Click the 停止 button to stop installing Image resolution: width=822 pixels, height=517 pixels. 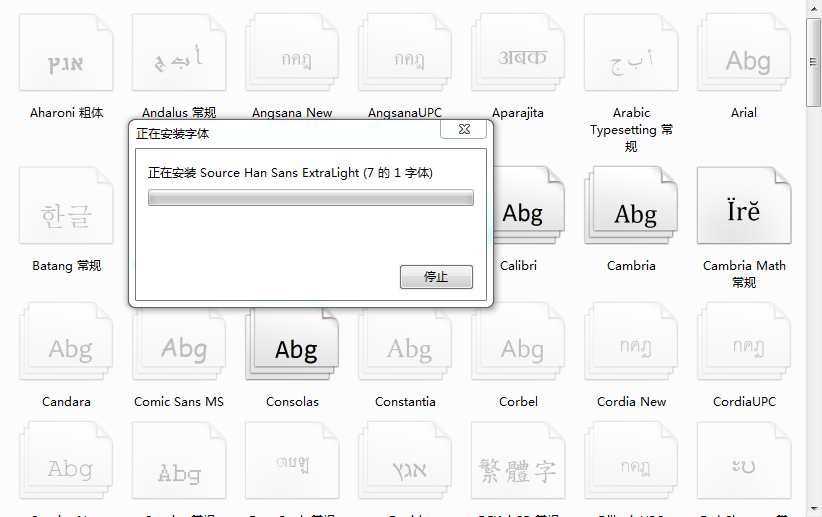(436, 277)
